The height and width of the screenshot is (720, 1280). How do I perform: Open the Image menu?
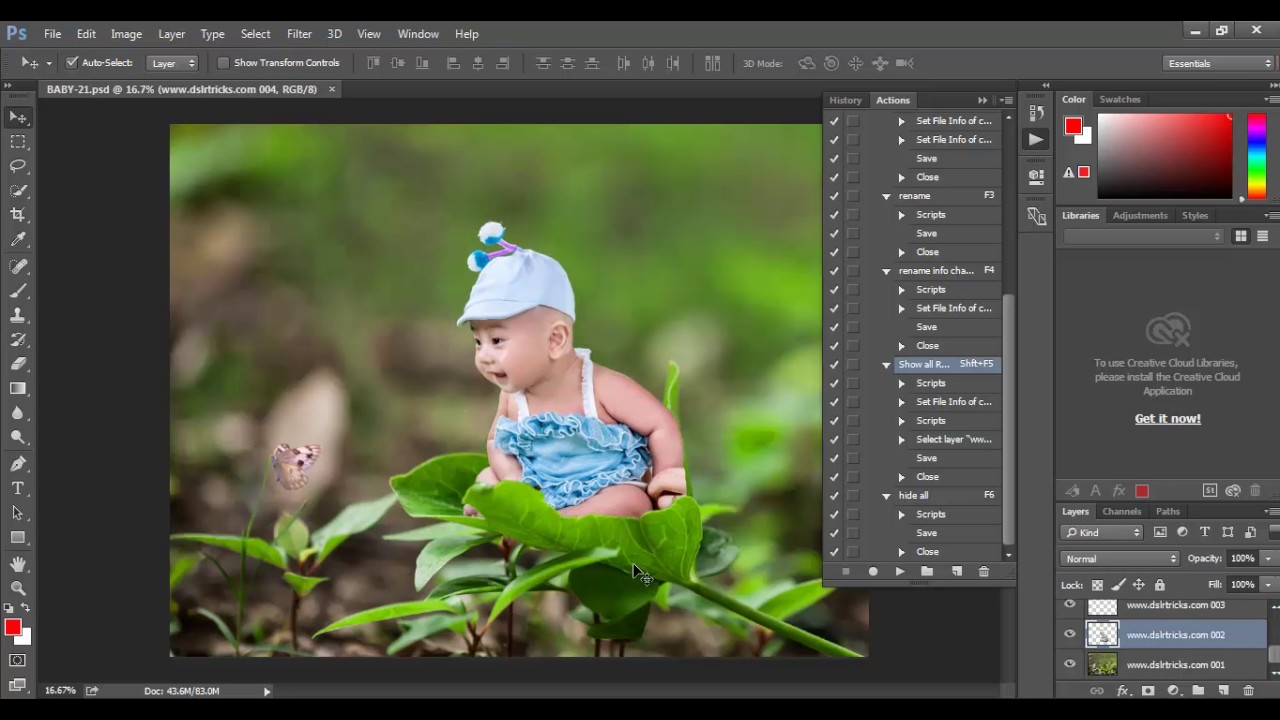pos(126,33)
